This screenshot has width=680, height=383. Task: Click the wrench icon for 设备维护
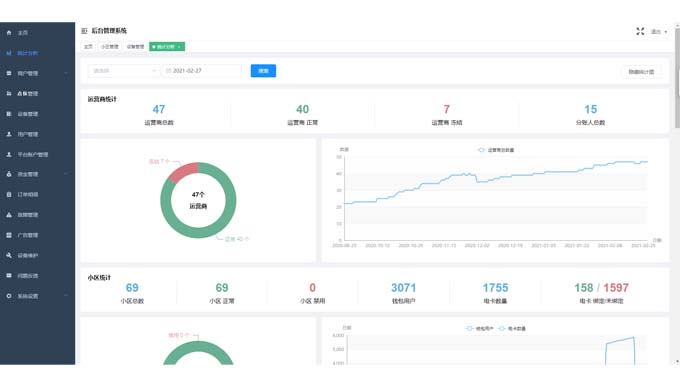pyautogui.click(x=9, y=255)
